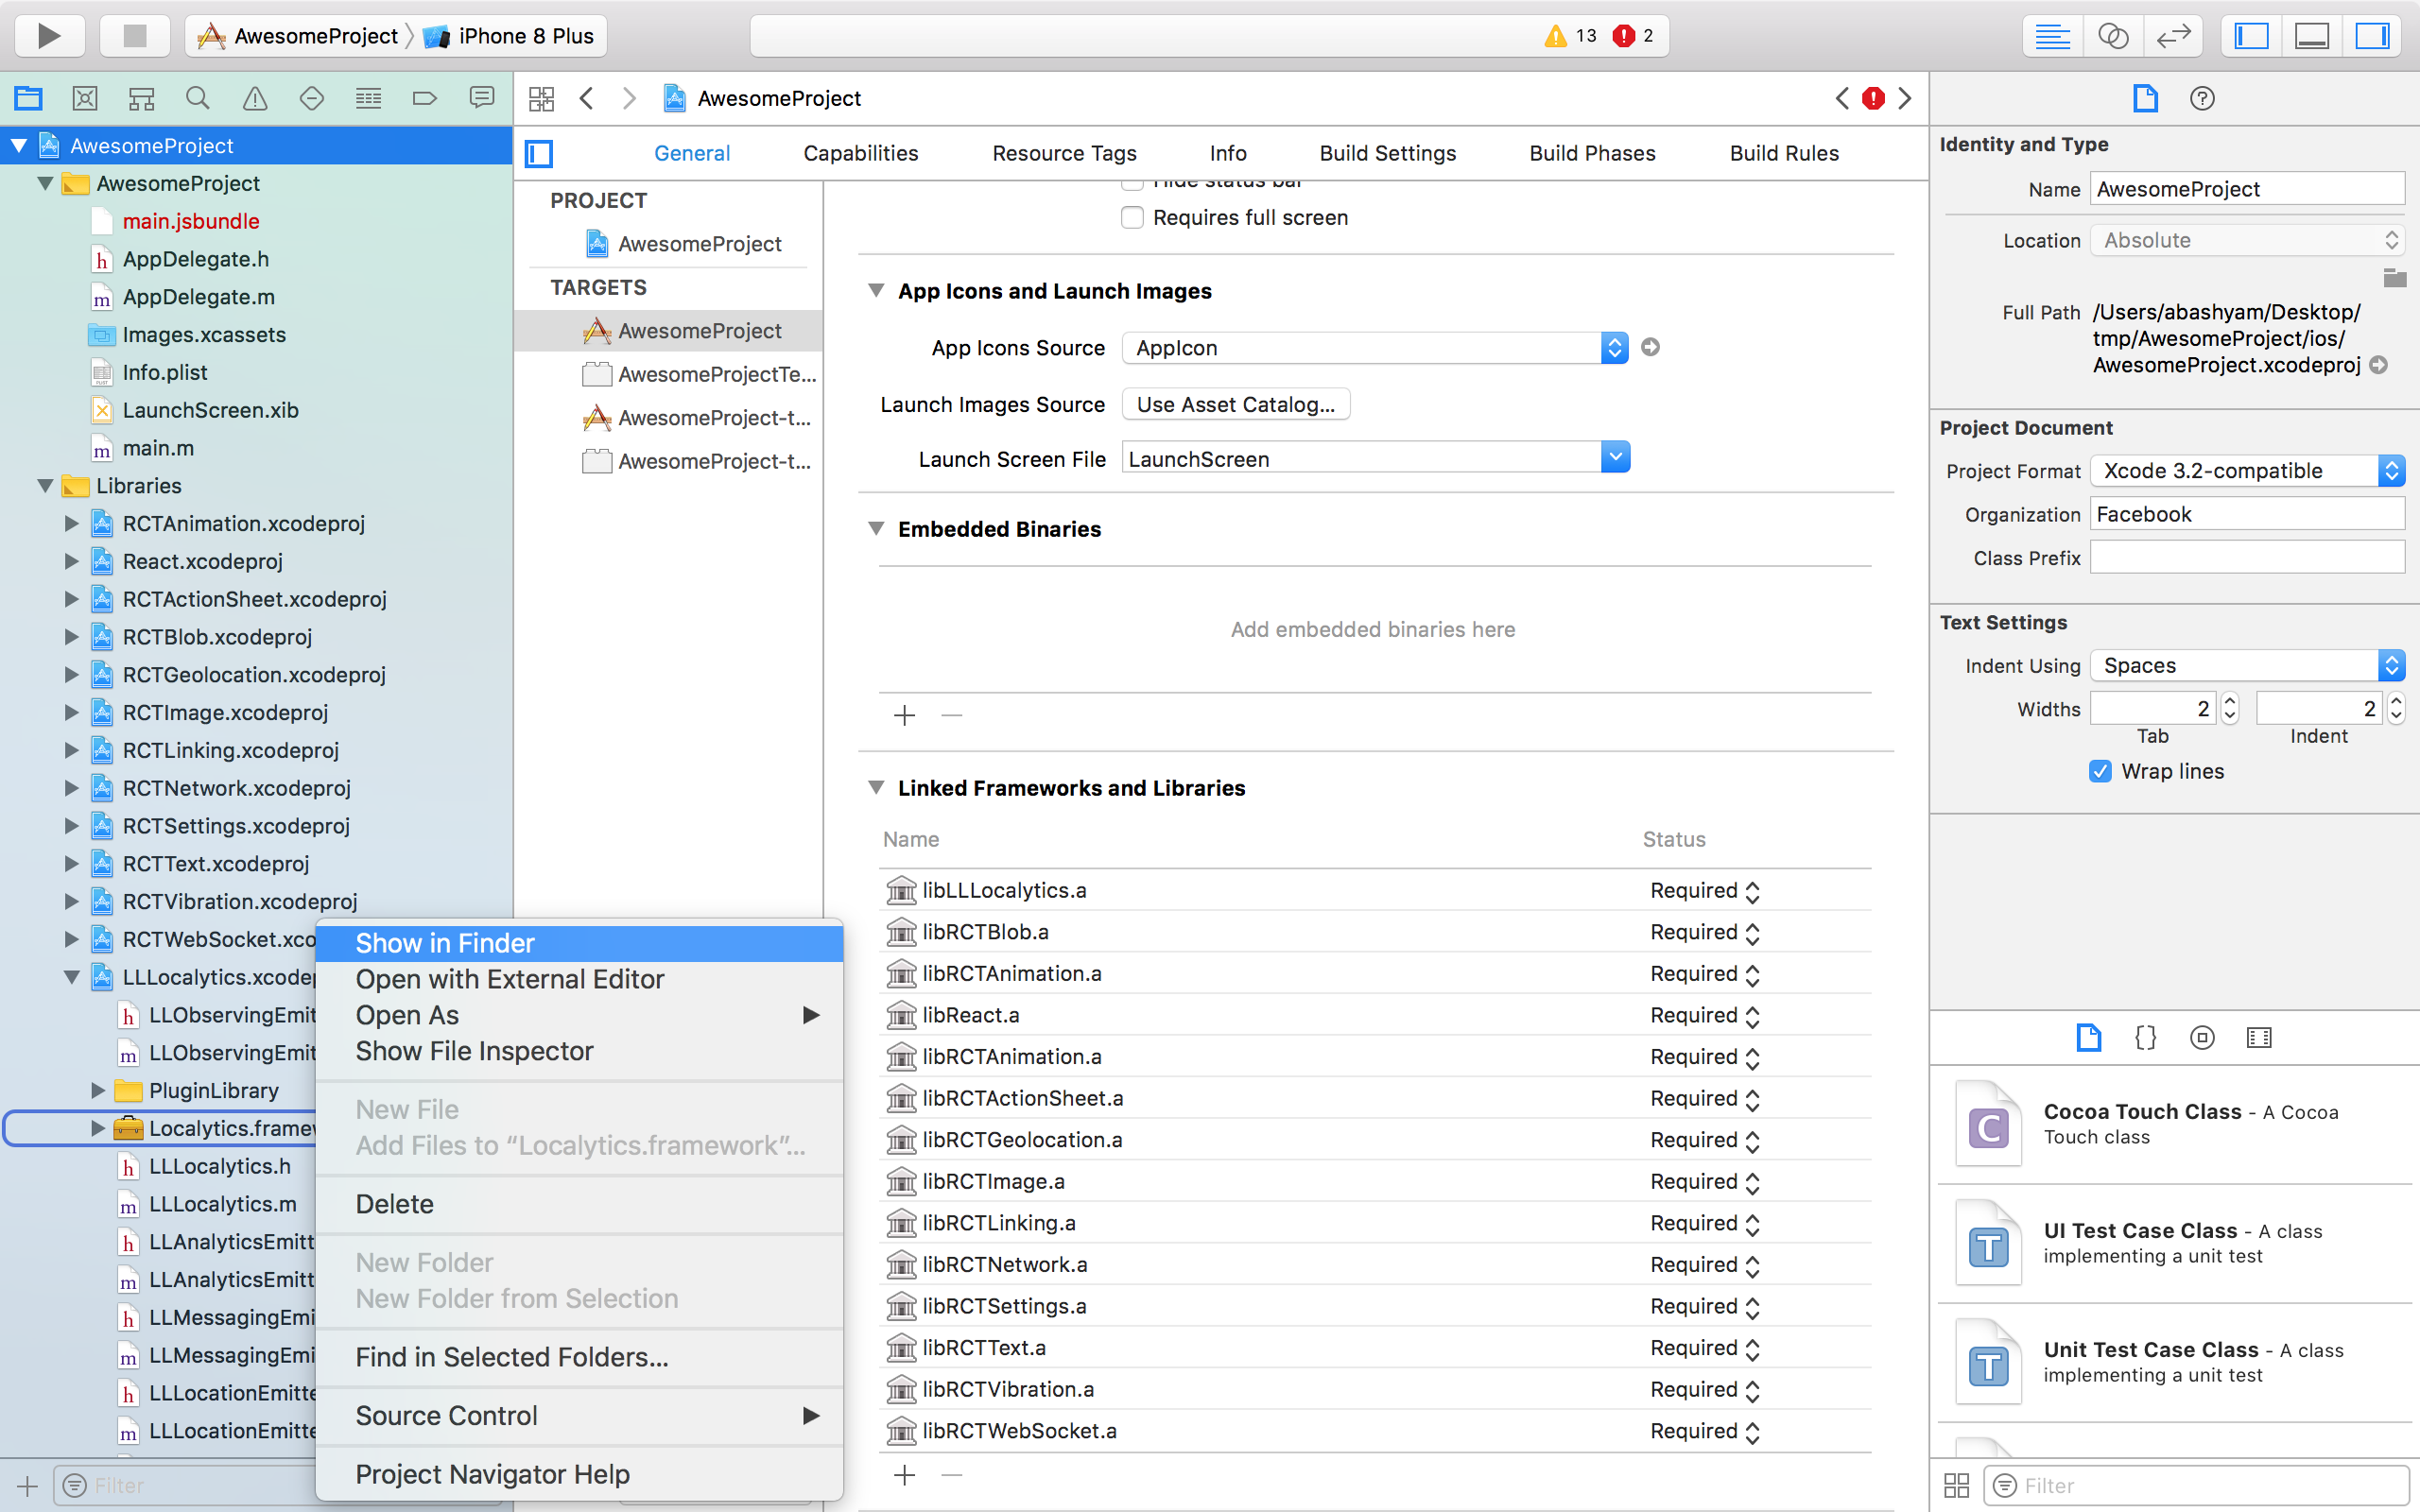Select AppDelegate.m in the navigator

click(198, 297)
